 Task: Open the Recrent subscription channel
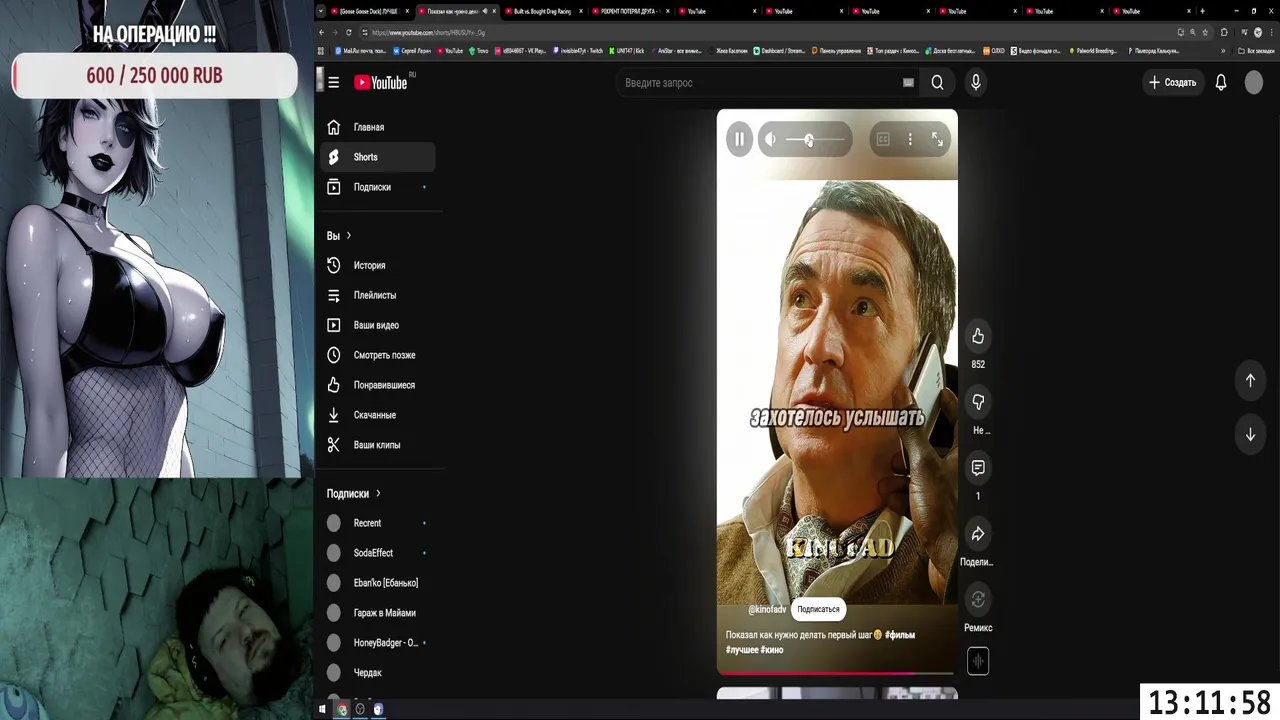[377, 523]
